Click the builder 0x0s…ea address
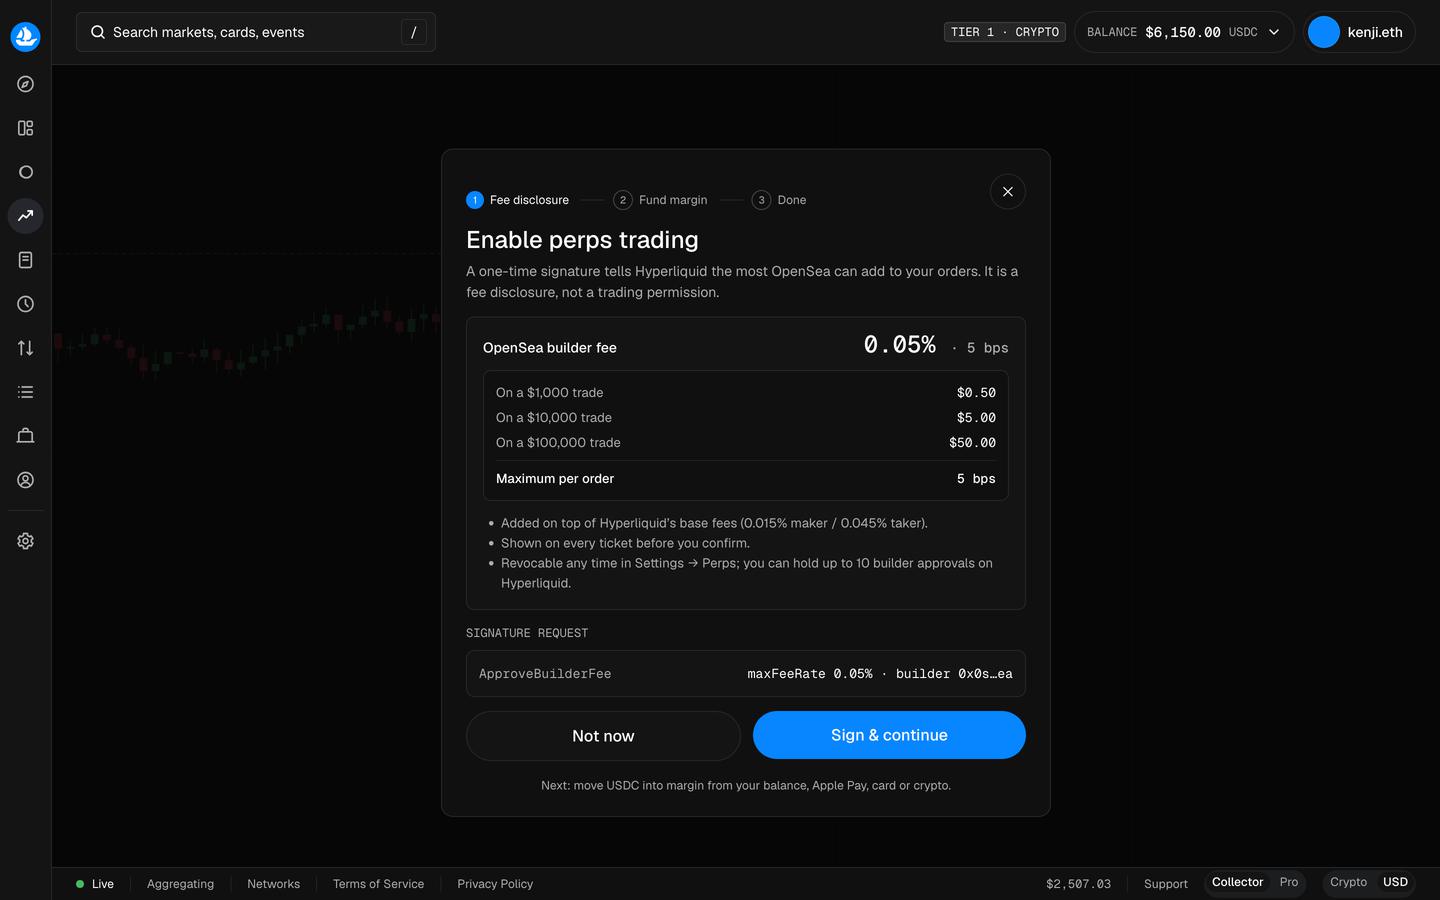The width and height of the screenshot is (1440, 900). [954, 674]
